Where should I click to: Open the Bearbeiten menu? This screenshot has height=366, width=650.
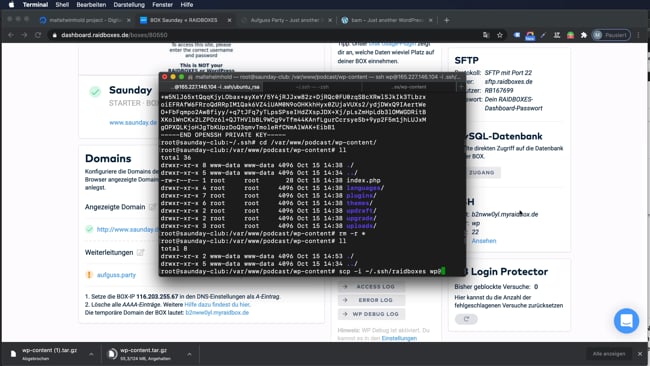pyautogui.click(x=91, y=5)
